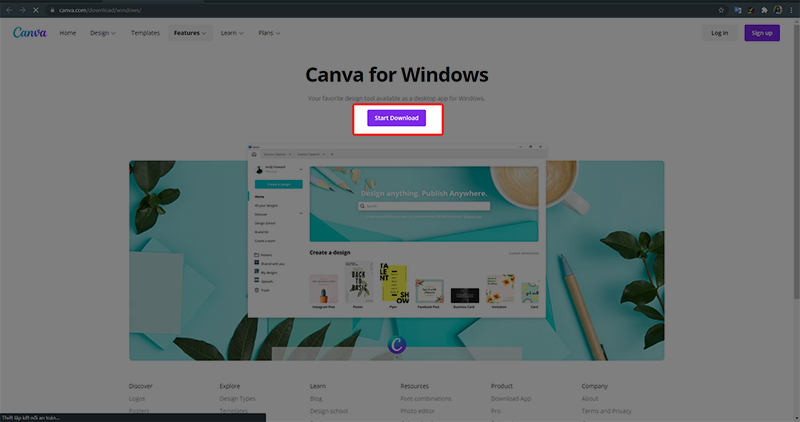Stop page loading with X icon

[36, 9]
